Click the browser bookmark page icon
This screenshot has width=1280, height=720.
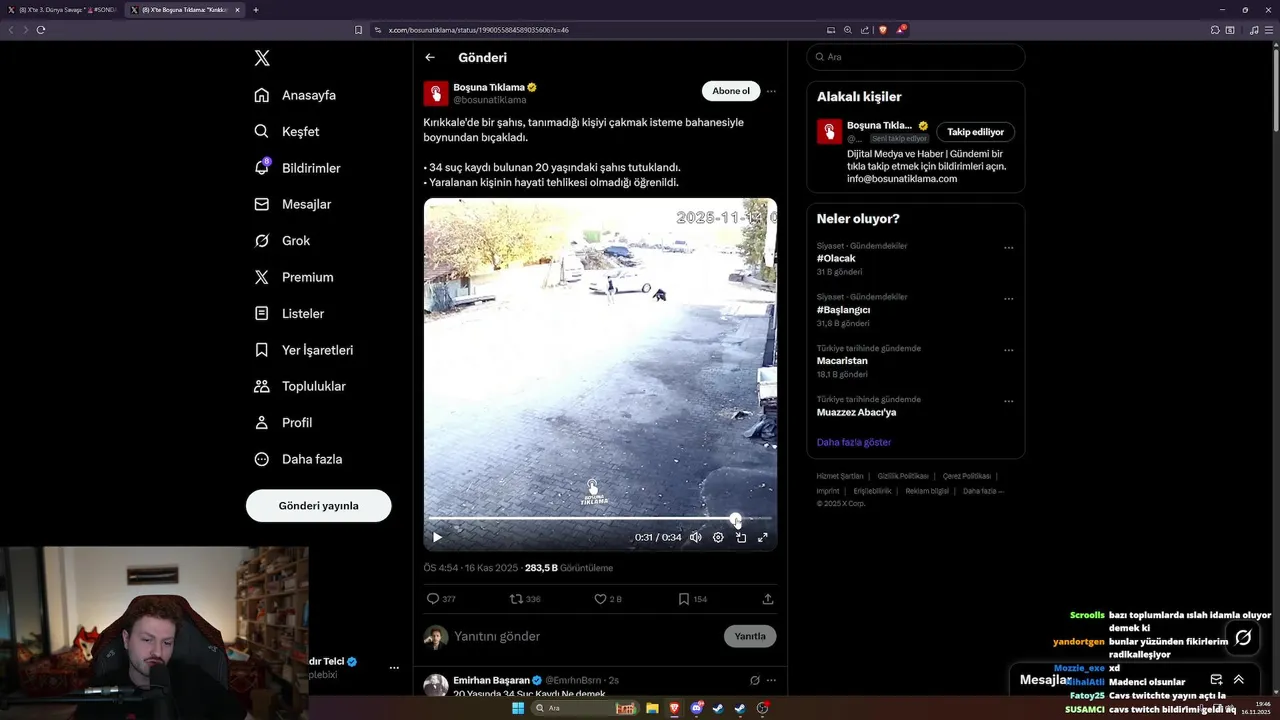359,30
